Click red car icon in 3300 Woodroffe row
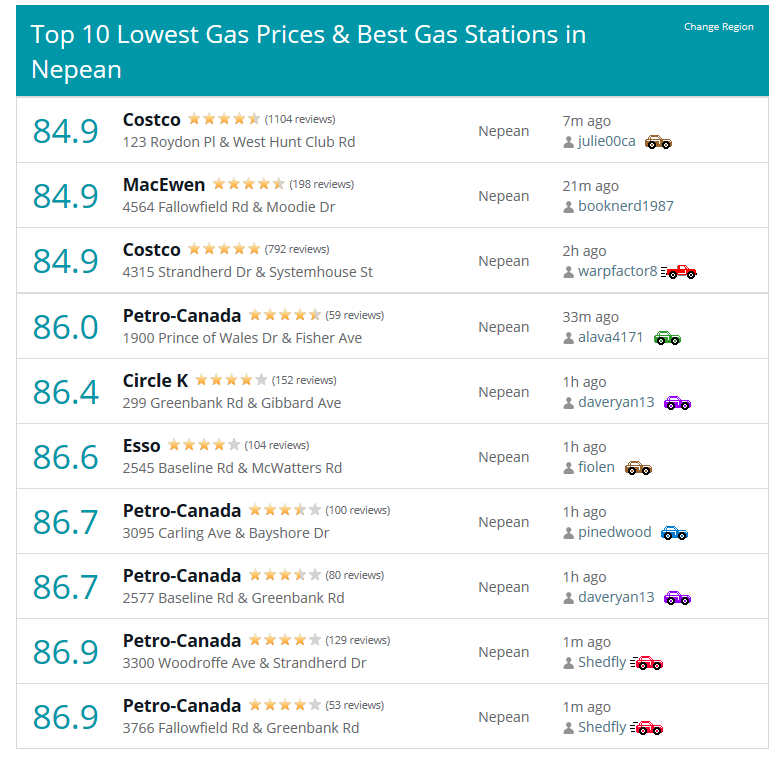The width and height of the screenshot is (779, 762). coord(646,663)
